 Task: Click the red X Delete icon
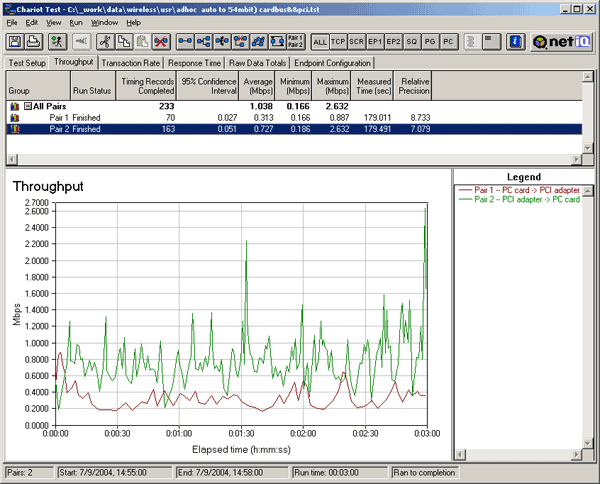[x=159, y=42]
